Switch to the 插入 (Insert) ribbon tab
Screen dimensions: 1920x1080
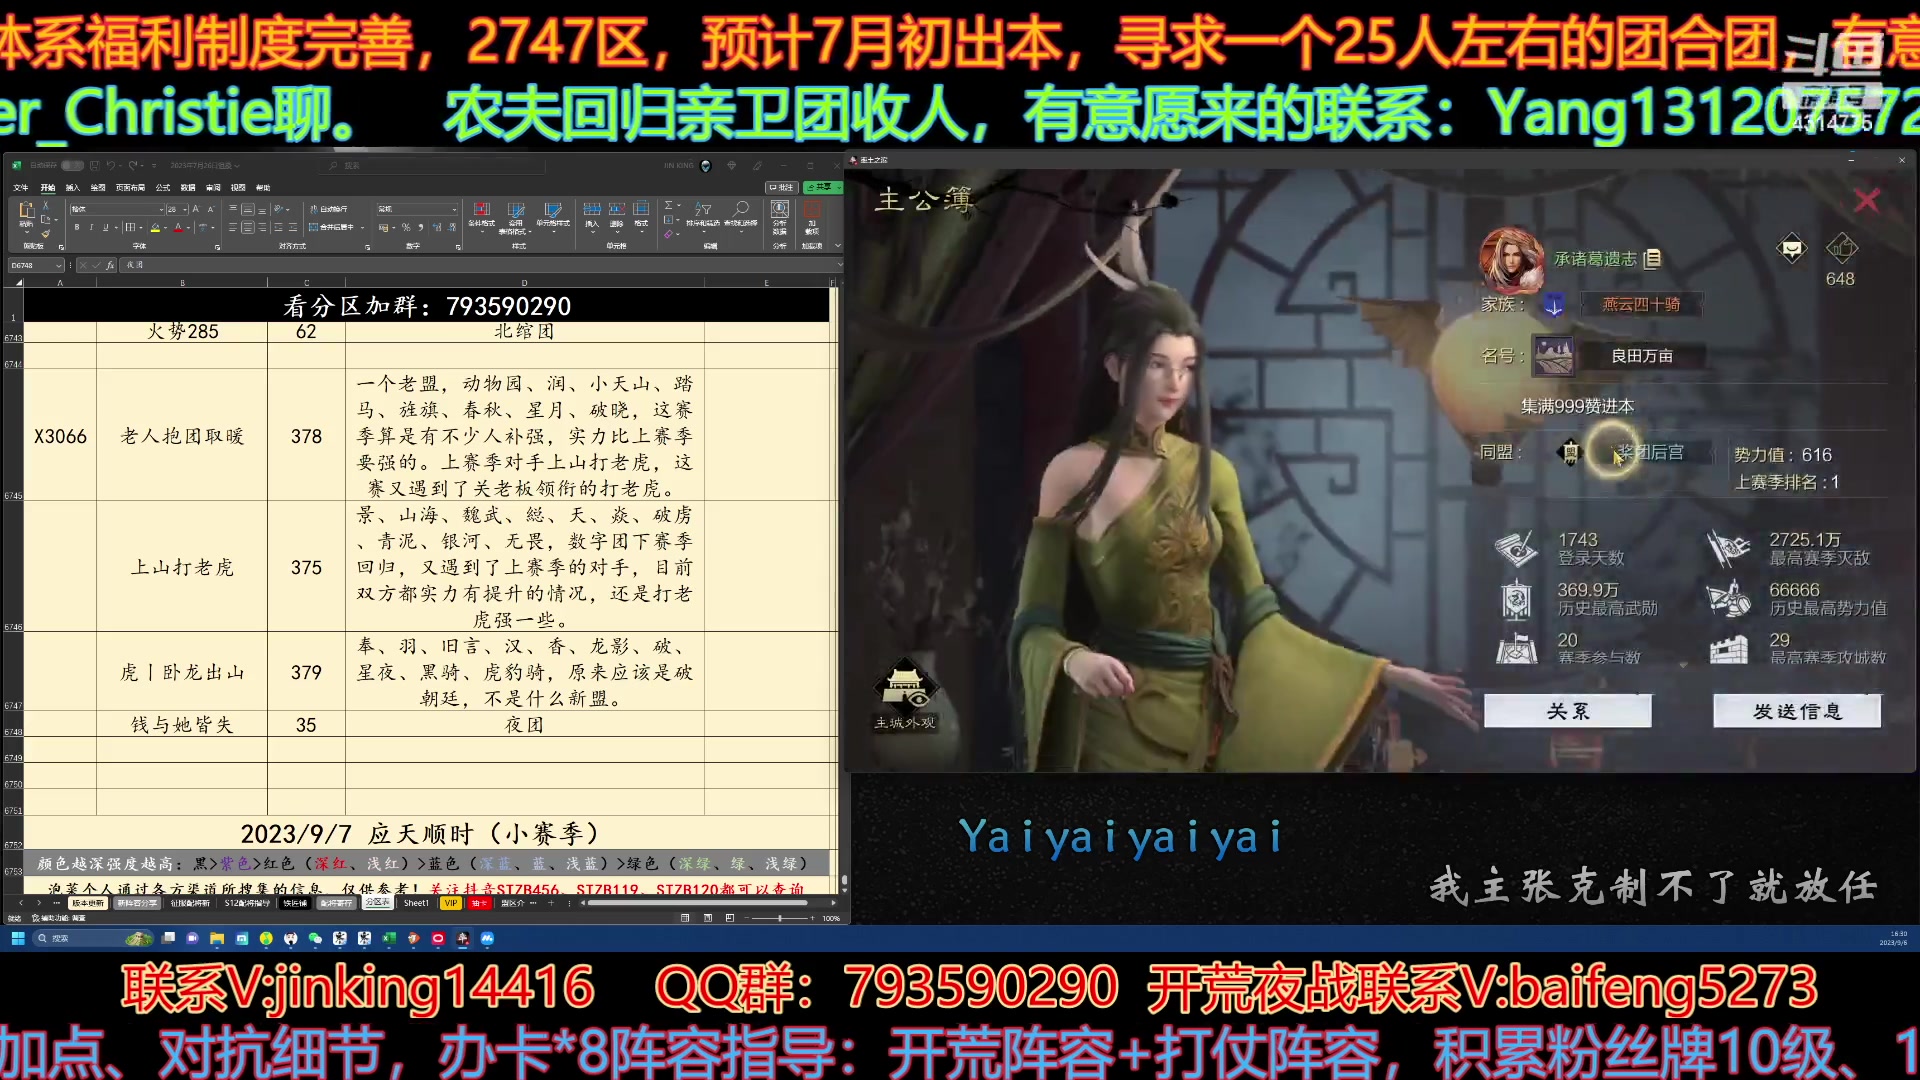point(72,187)
